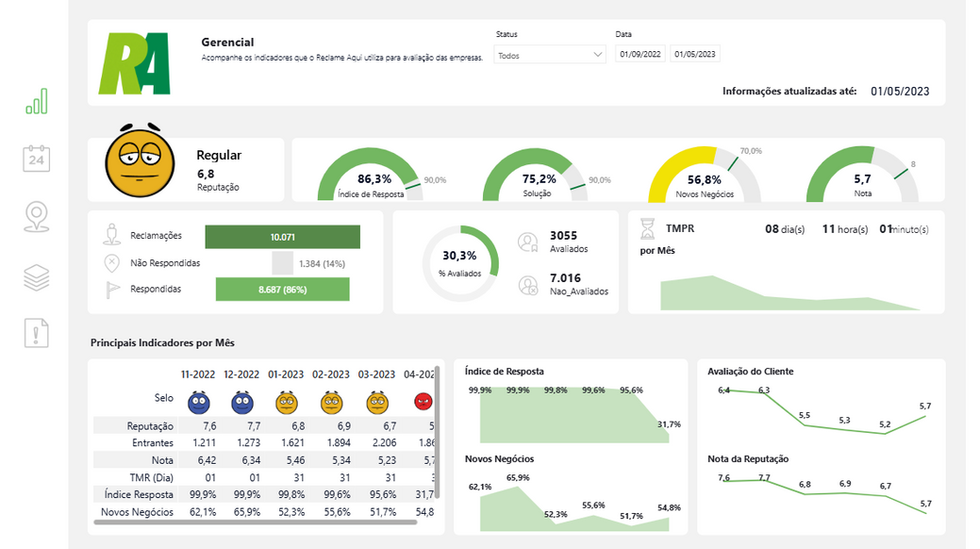Click the Regular reputation face icon
This screenshot has height=549, width=980.
click(x=140, y=161)
